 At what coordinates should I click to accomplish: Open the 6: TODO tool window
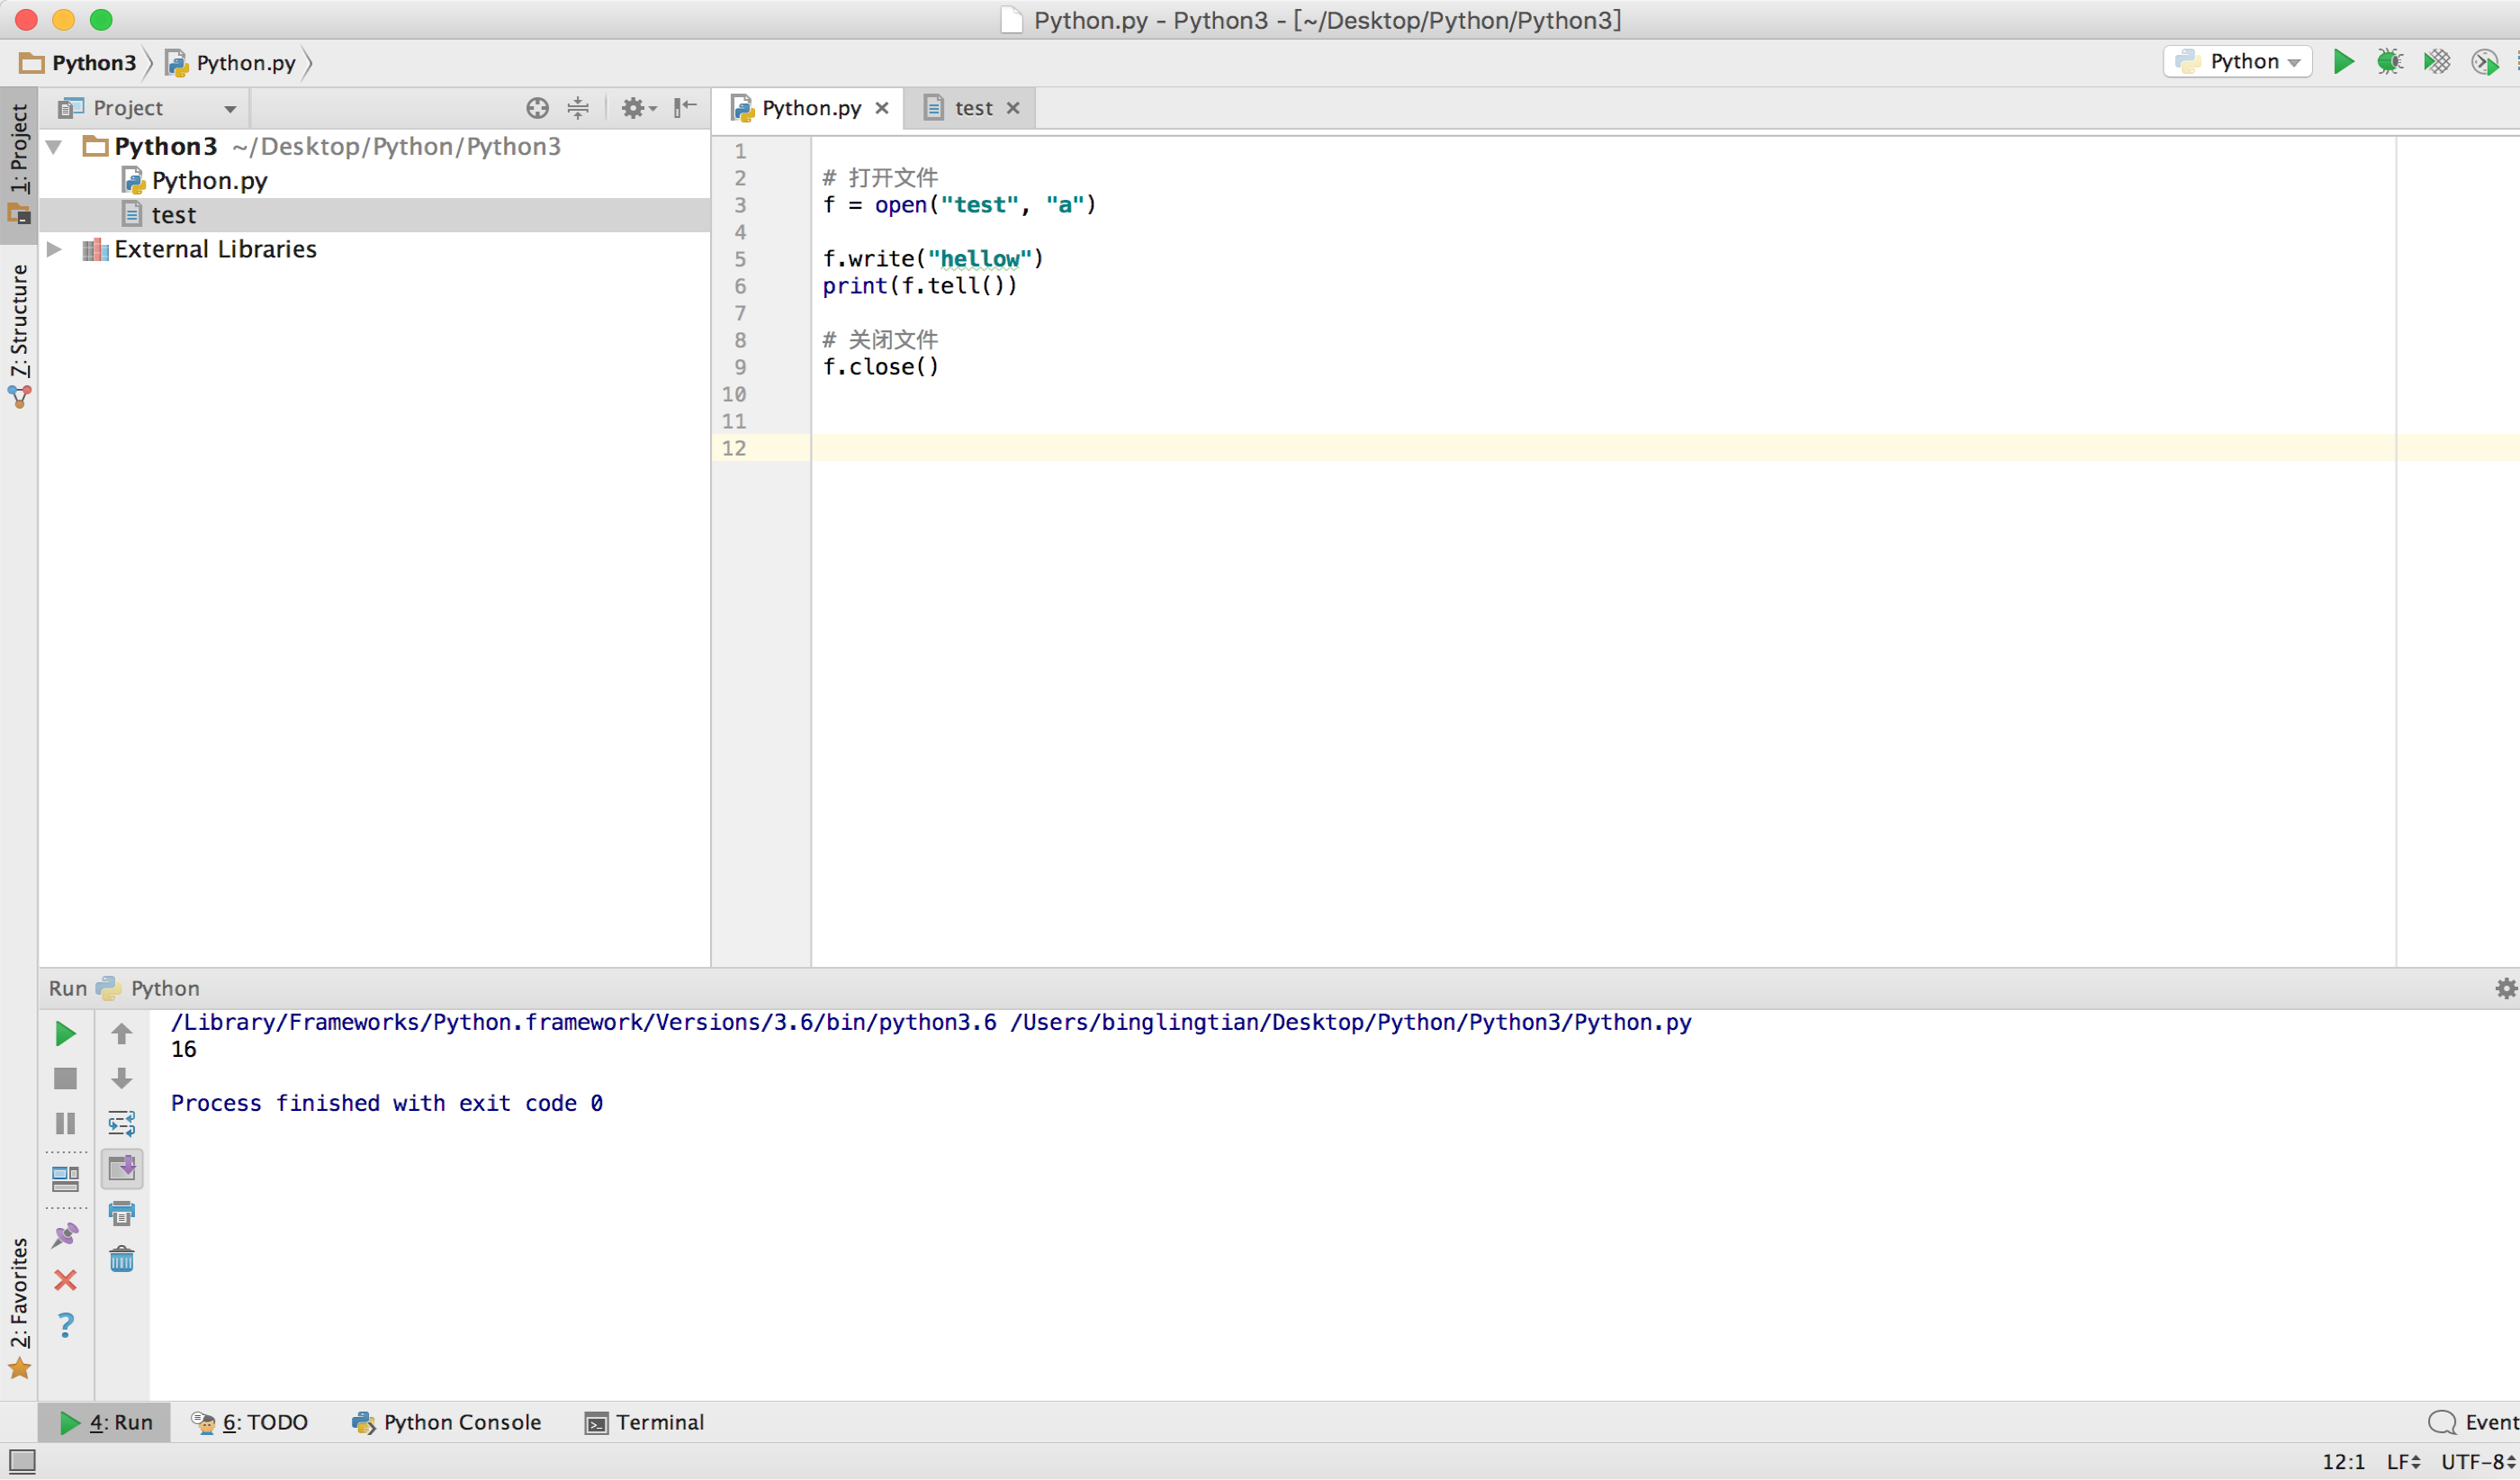(x=250, y=1422)
